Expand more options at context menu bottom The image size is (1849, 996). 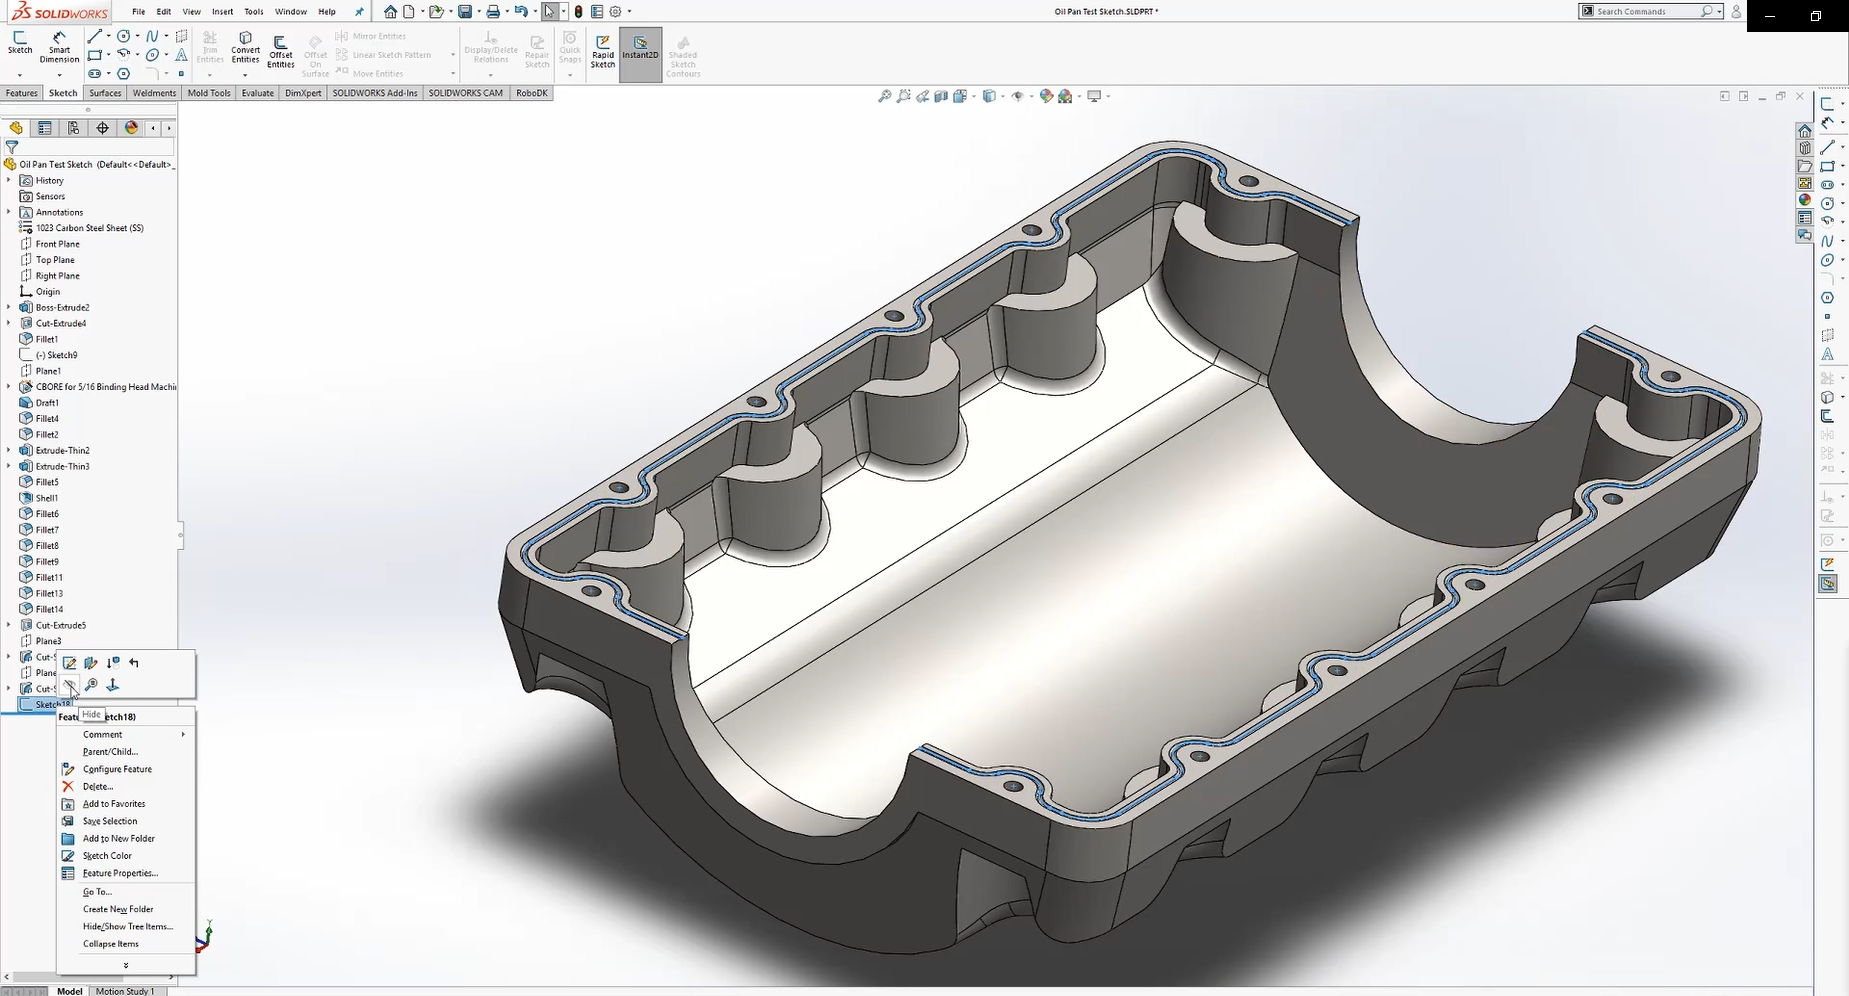point(126,965)
